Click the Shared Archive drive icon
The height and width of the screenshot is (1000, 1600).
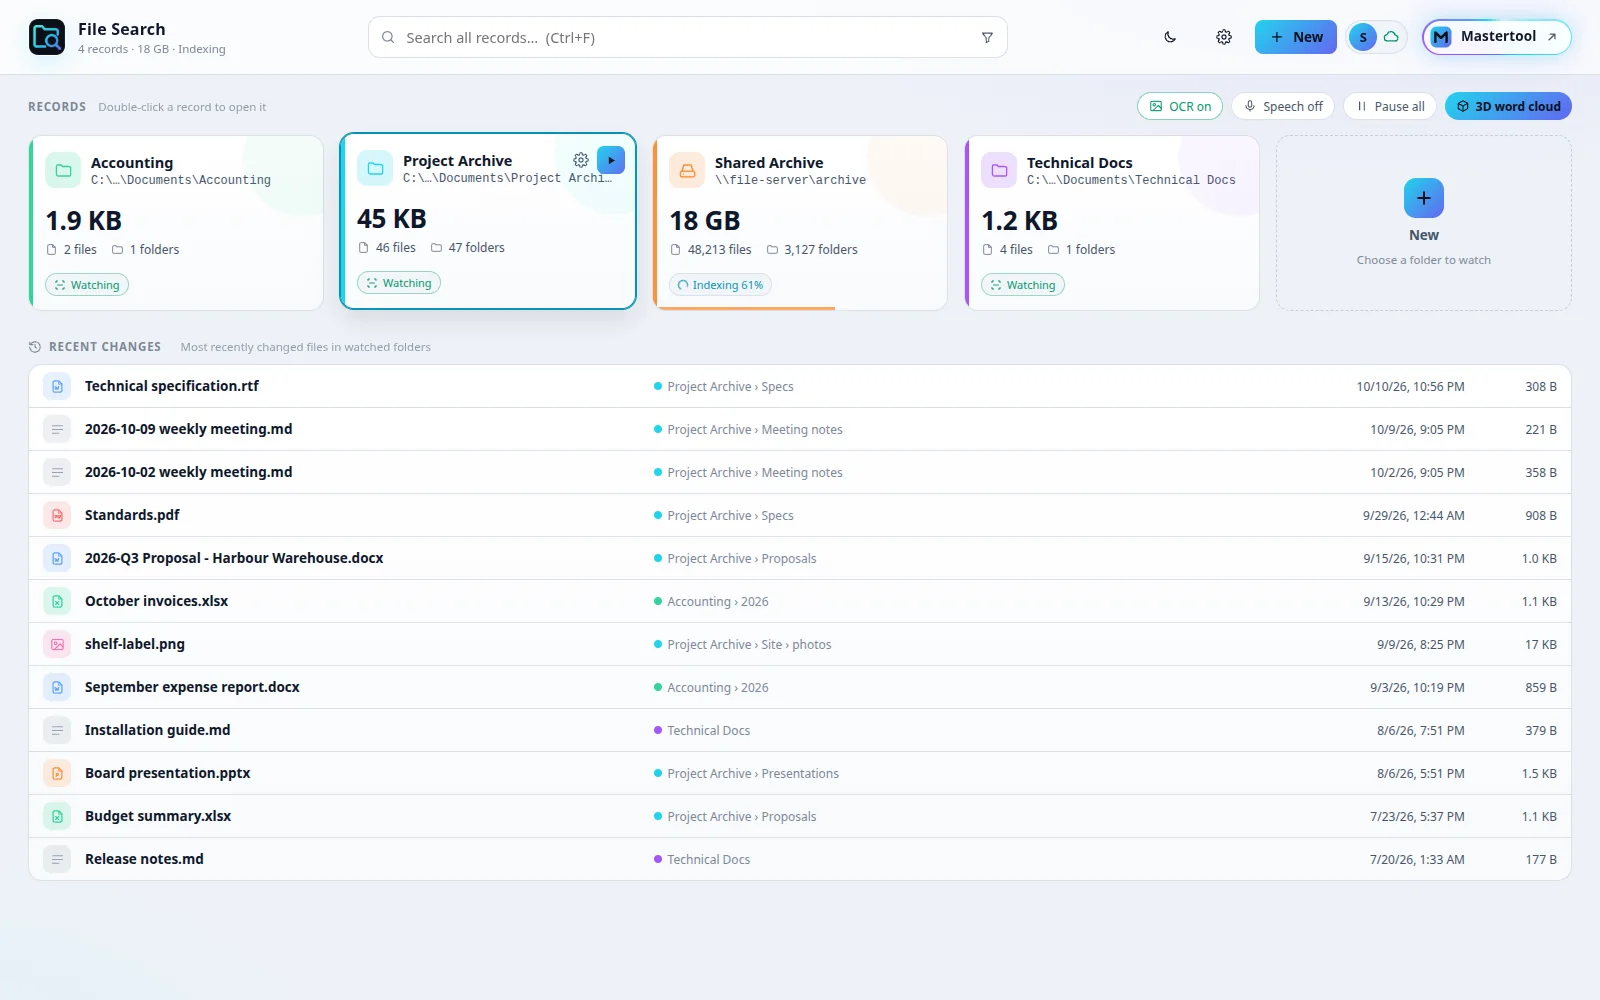pos(687,170)
